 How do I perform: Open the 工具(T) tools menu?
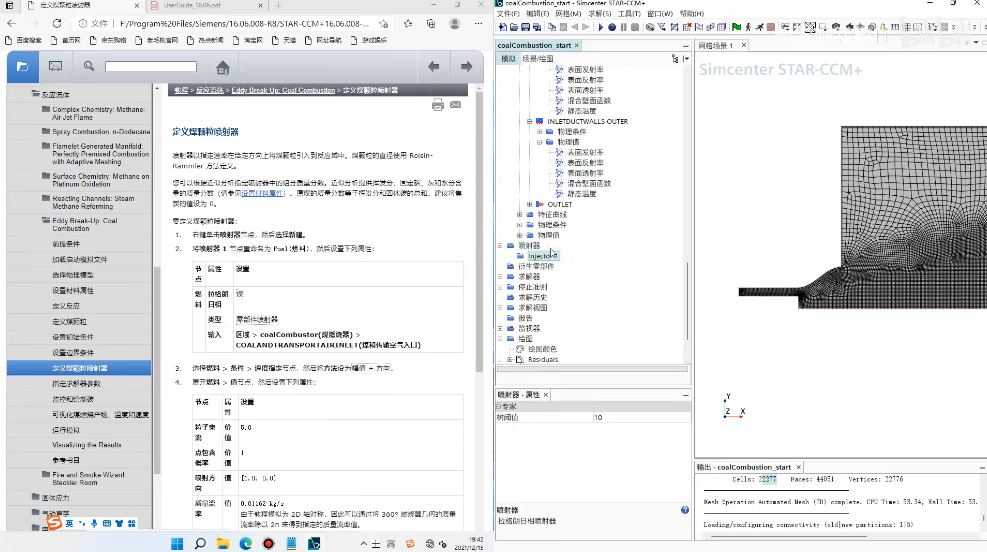[629, 13]
